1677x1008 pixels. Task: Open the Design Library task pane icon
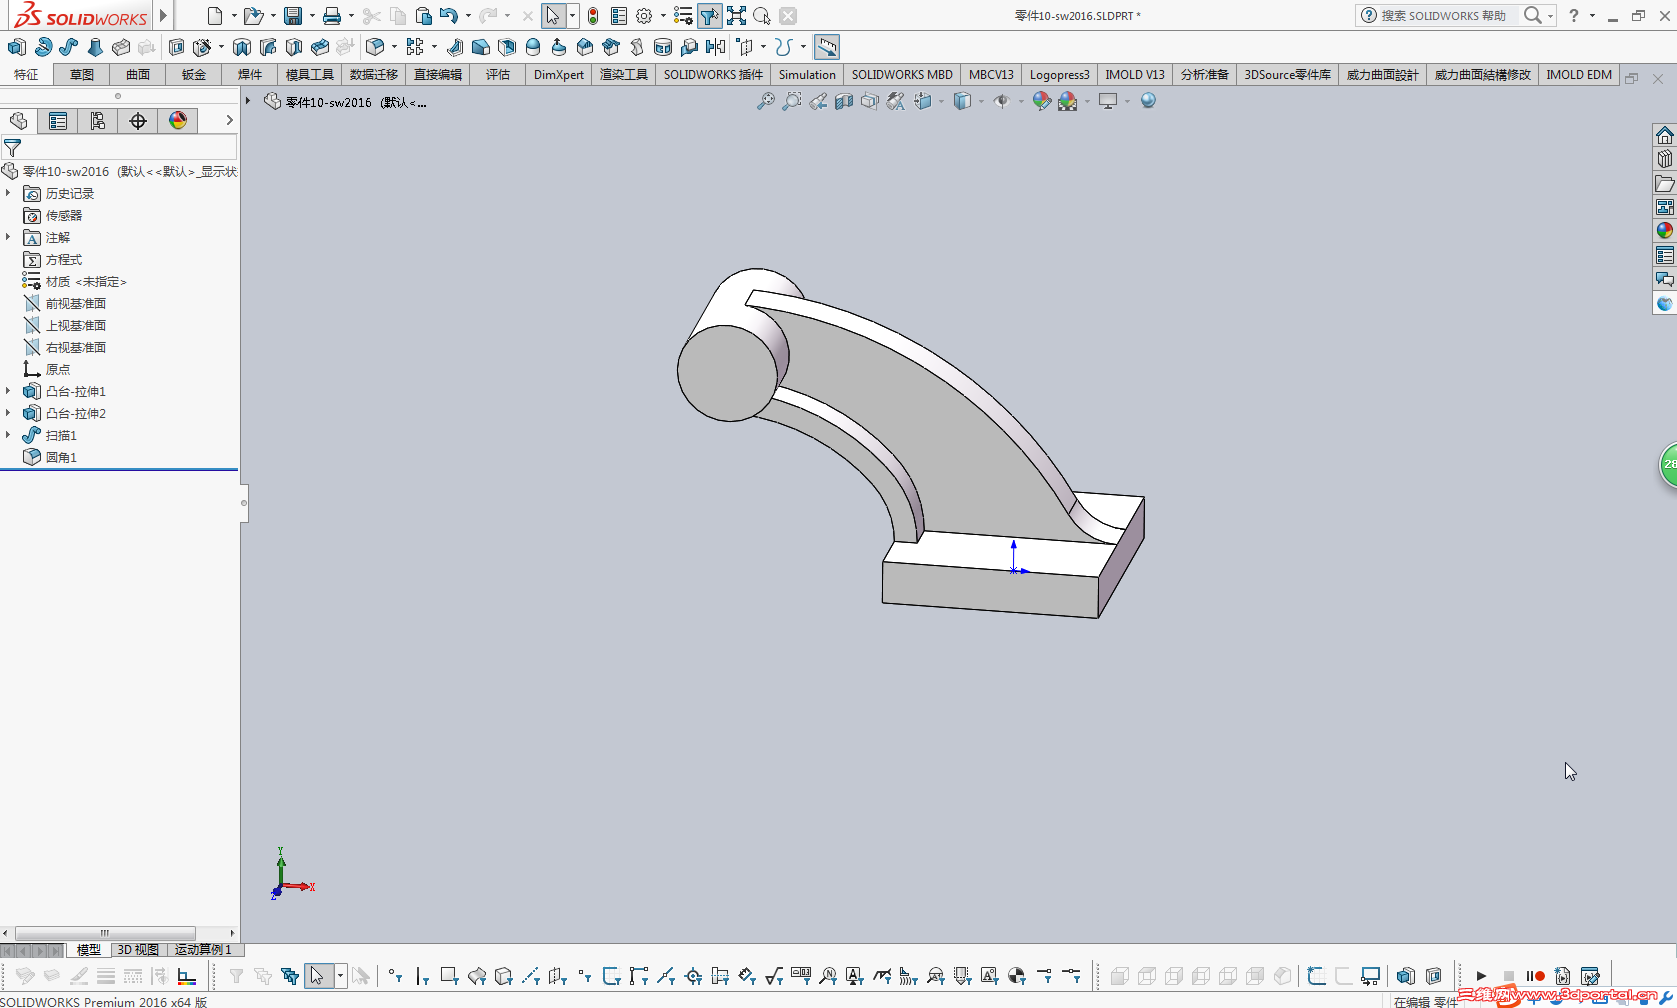(x=1665, y=159)
